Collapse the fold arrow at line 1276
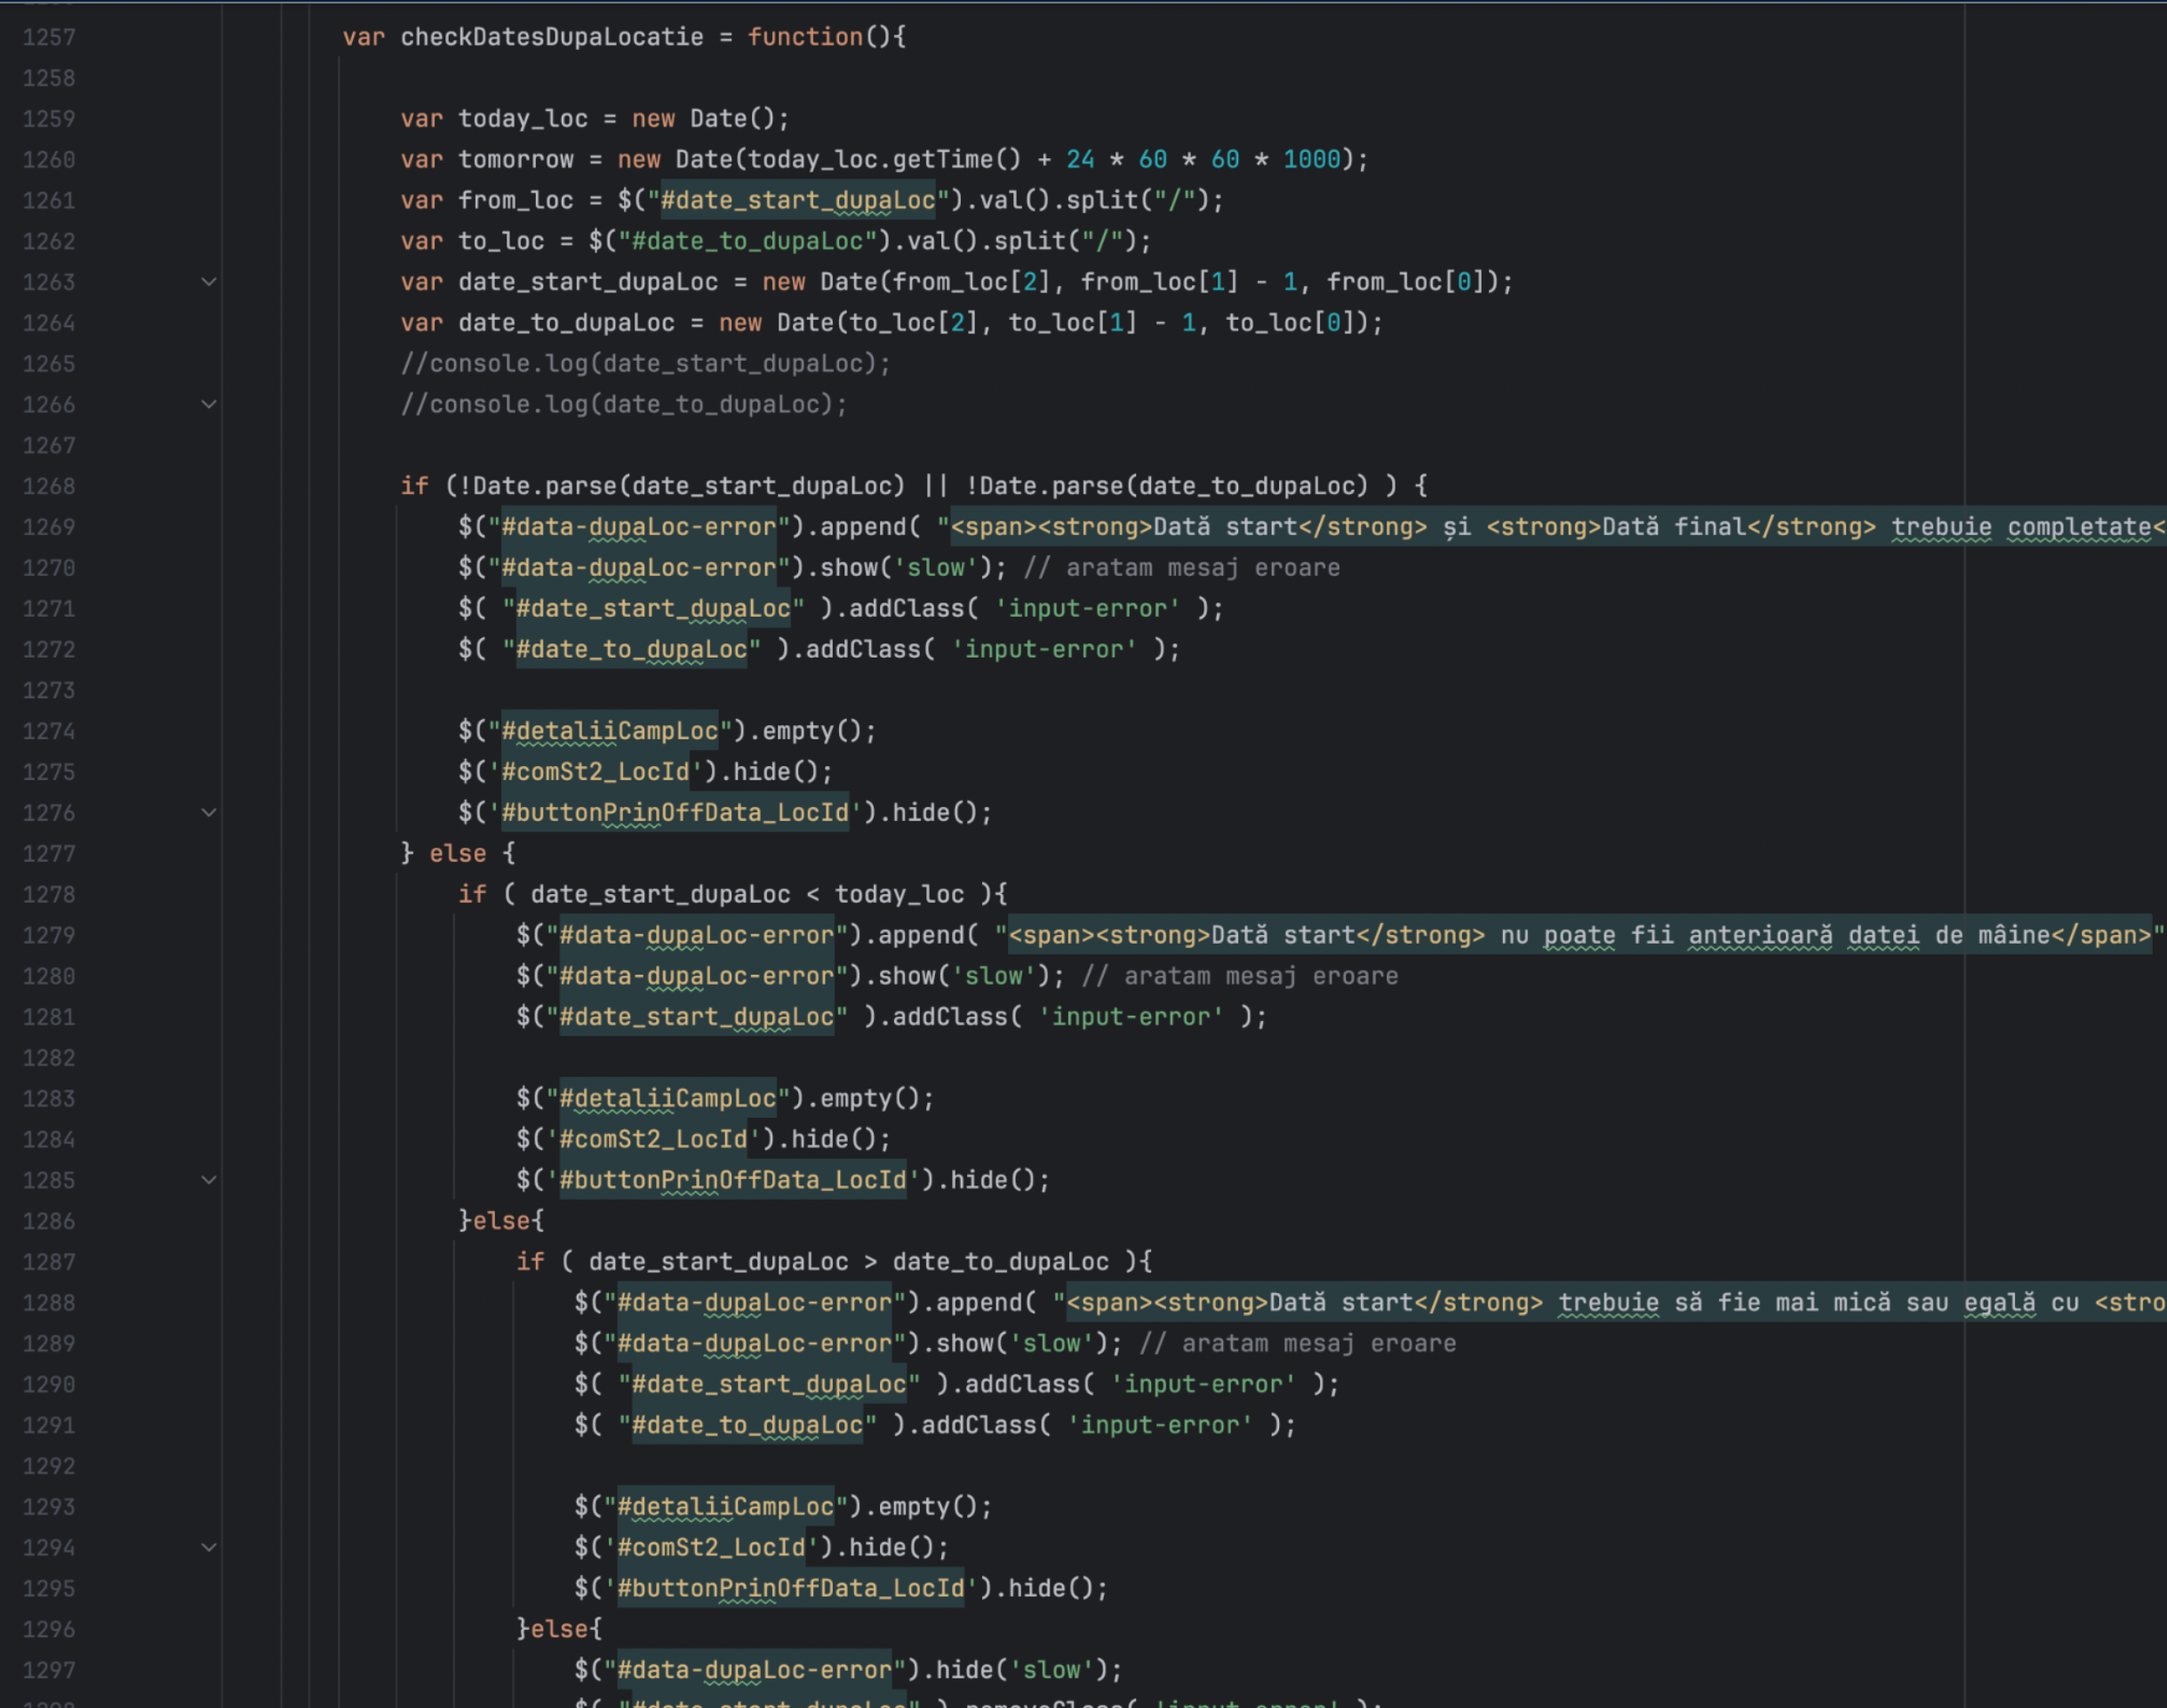The width and height of the screenshot is (2167, 1708). pos(208,812)
